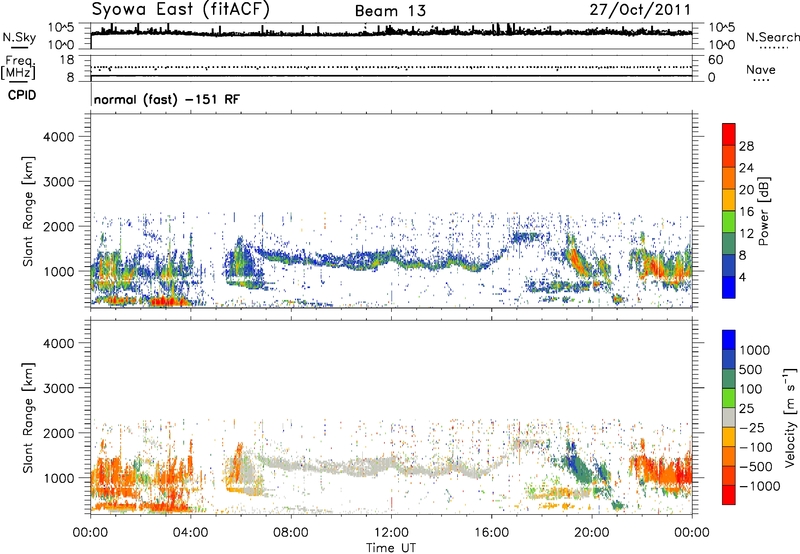The image size is (800, 554).
Task: Click the 'N.Search' legend label
Action: pos(772,37)
